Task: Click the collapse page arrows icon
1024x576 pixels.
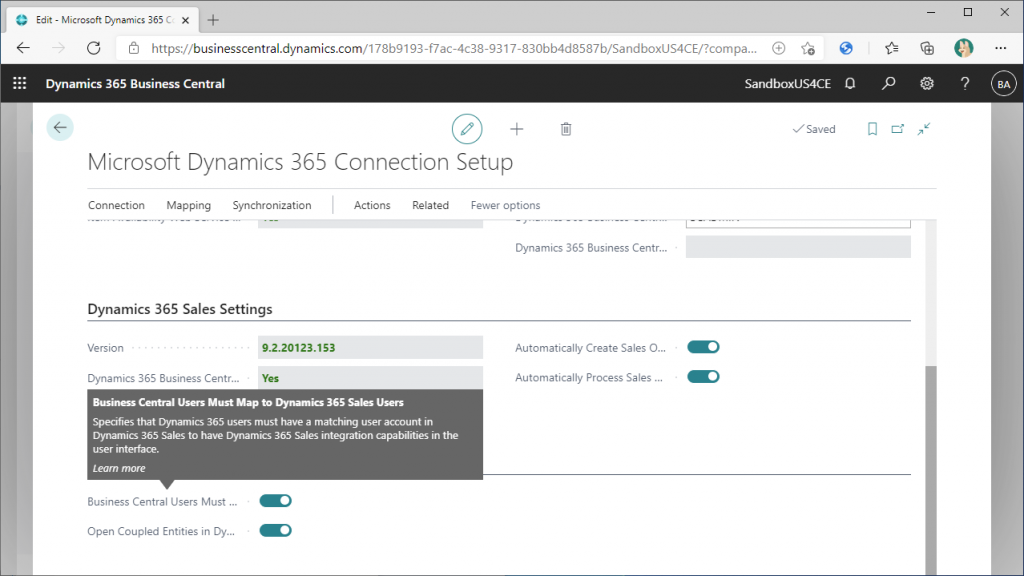Action: (923, 129)
